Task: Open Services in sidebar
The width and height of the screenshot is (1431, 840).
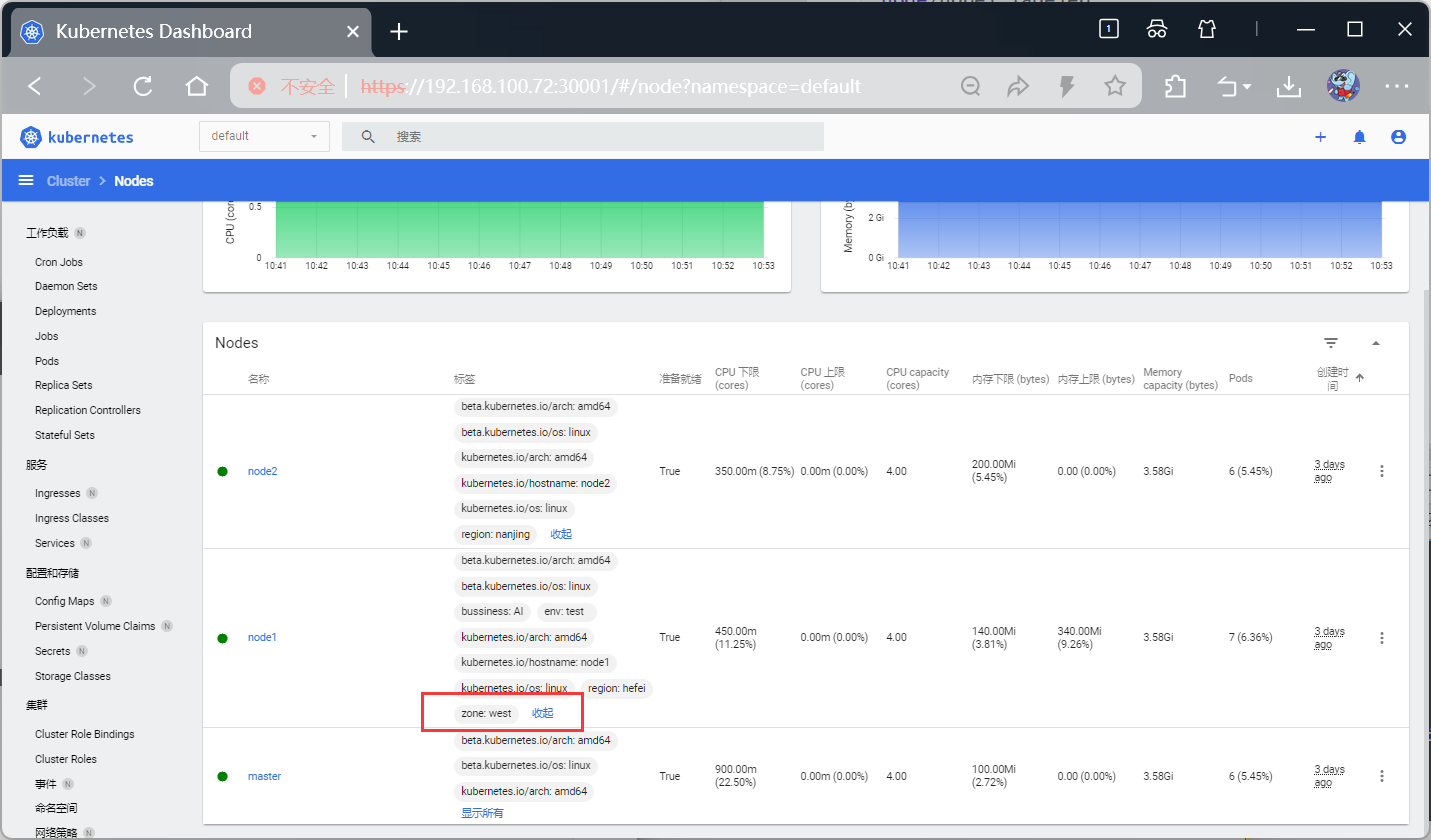Action: coord(55,543)
